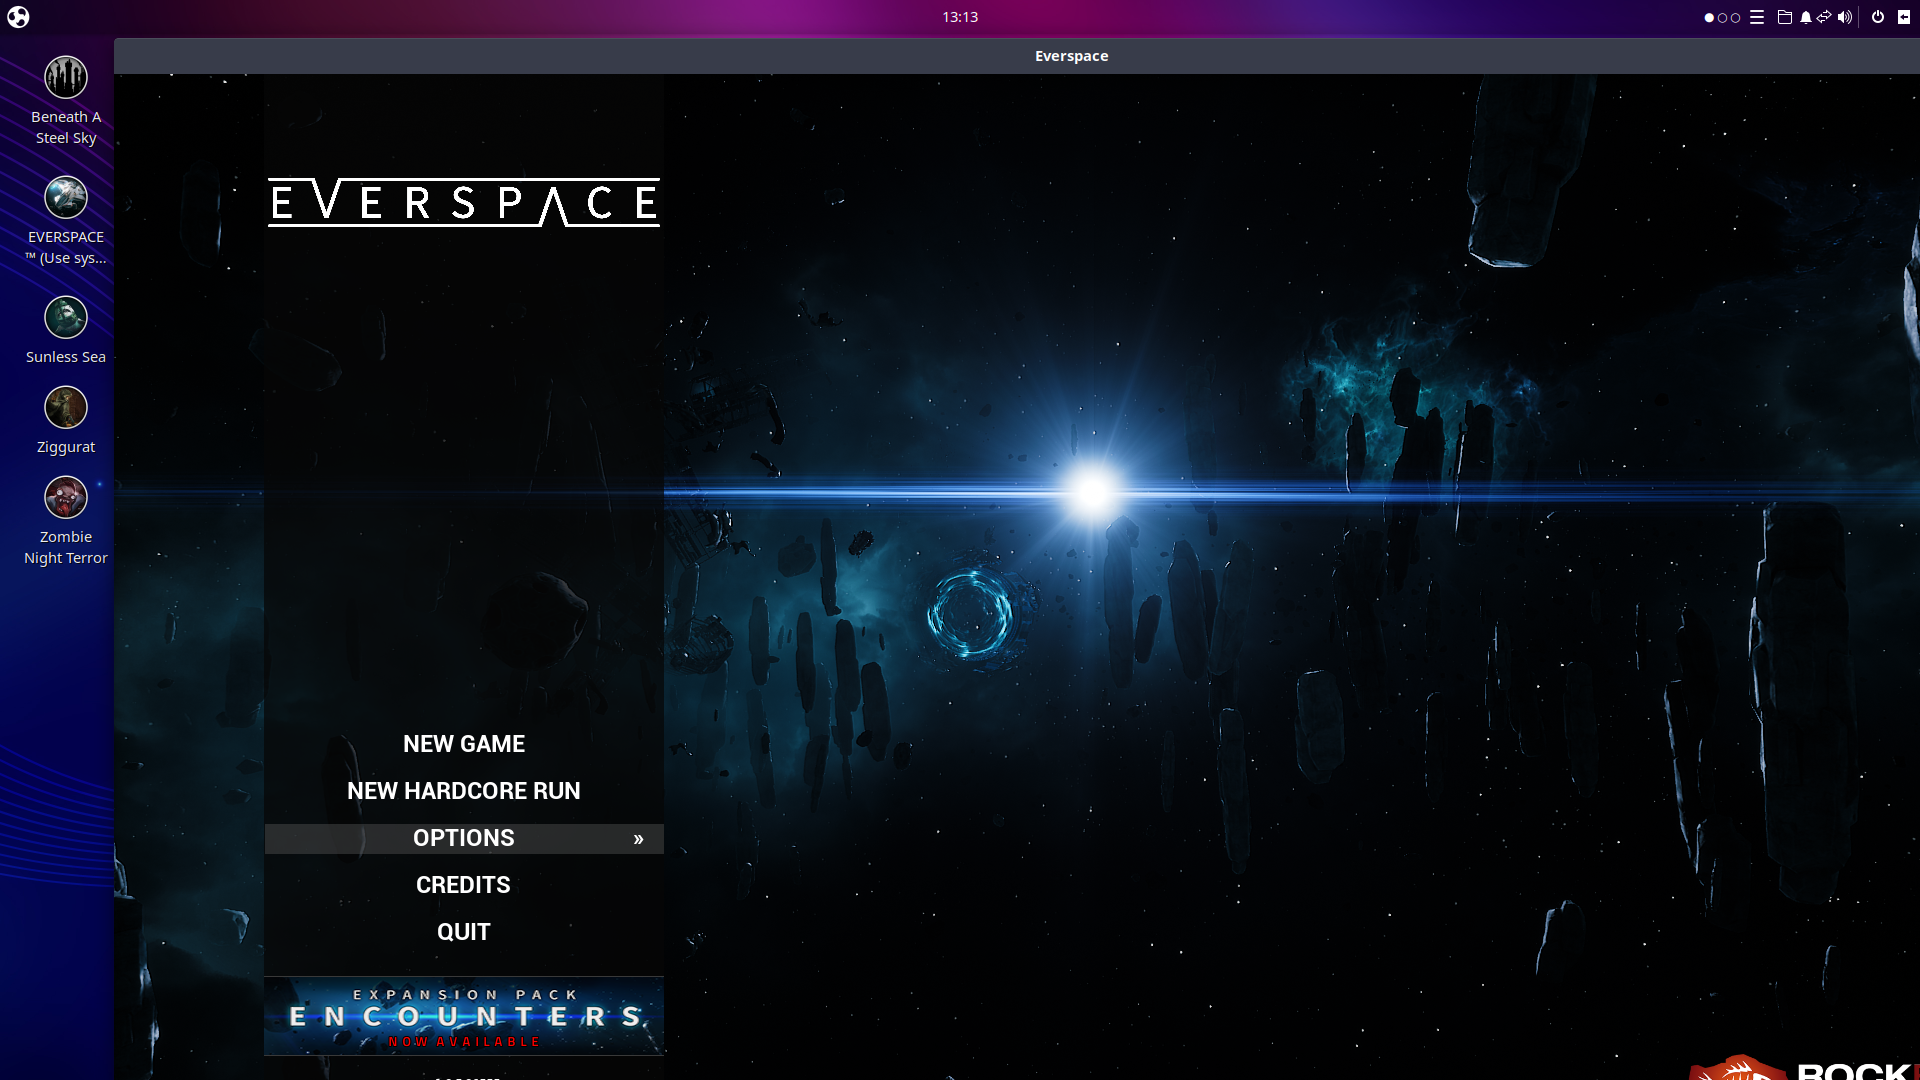Image resolution: width=1920 pixels, height=1080 pixels.
Task: Click the Ziggurat game icon
Action: [x=66, y=408]
